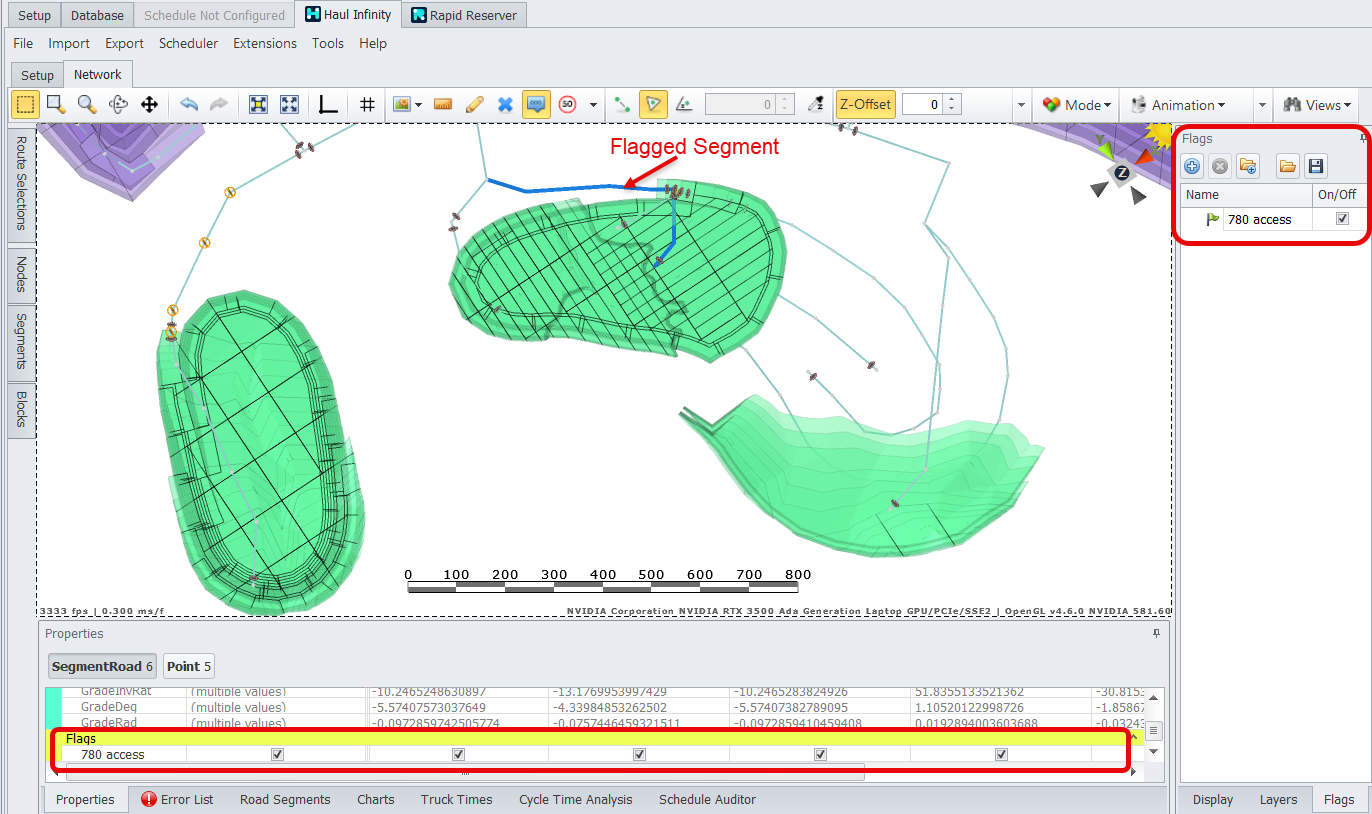Image resolution: width=1372 pixels, height=814 pixels.
Task: Open the Error List tab
Action: 177,799
